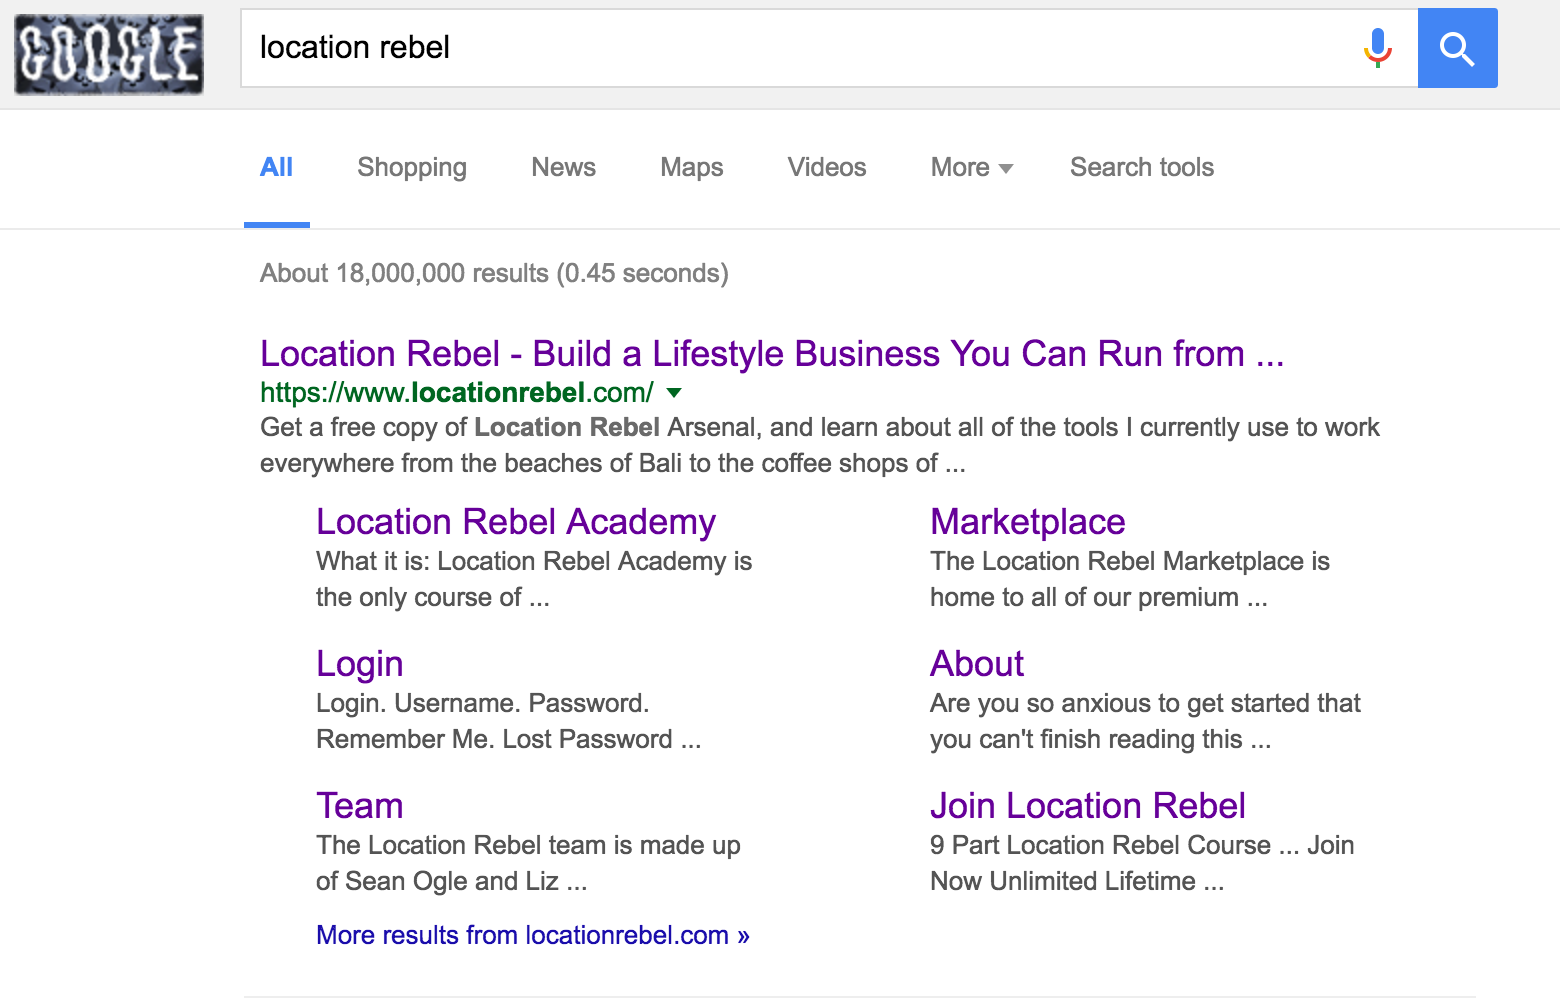This screenshot has width=1560, height=1006.
Task: Click the https://www.locationrebel.com/ URL text
Action: coord(457,393)
